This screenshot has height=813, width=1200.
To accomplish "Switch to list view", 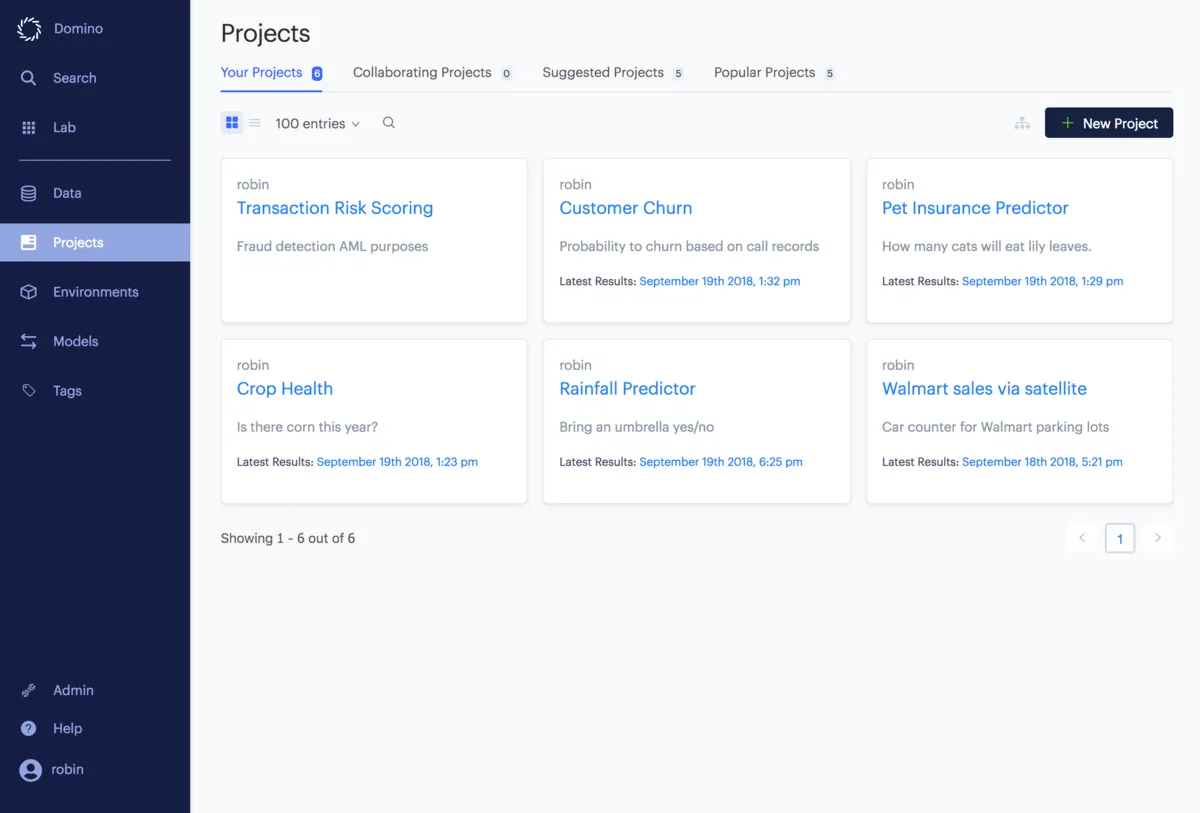I will click(x=255, y=123).
